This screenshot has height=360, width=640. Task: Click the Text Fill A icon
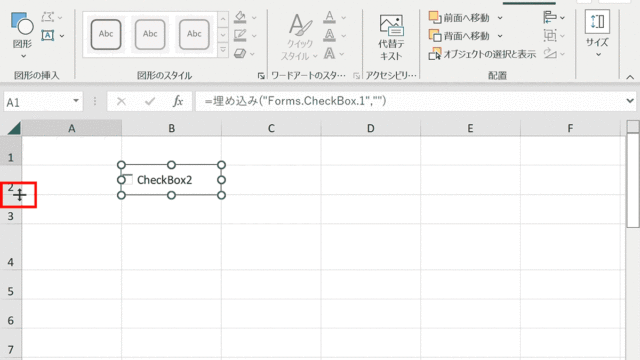coord(329,17)
